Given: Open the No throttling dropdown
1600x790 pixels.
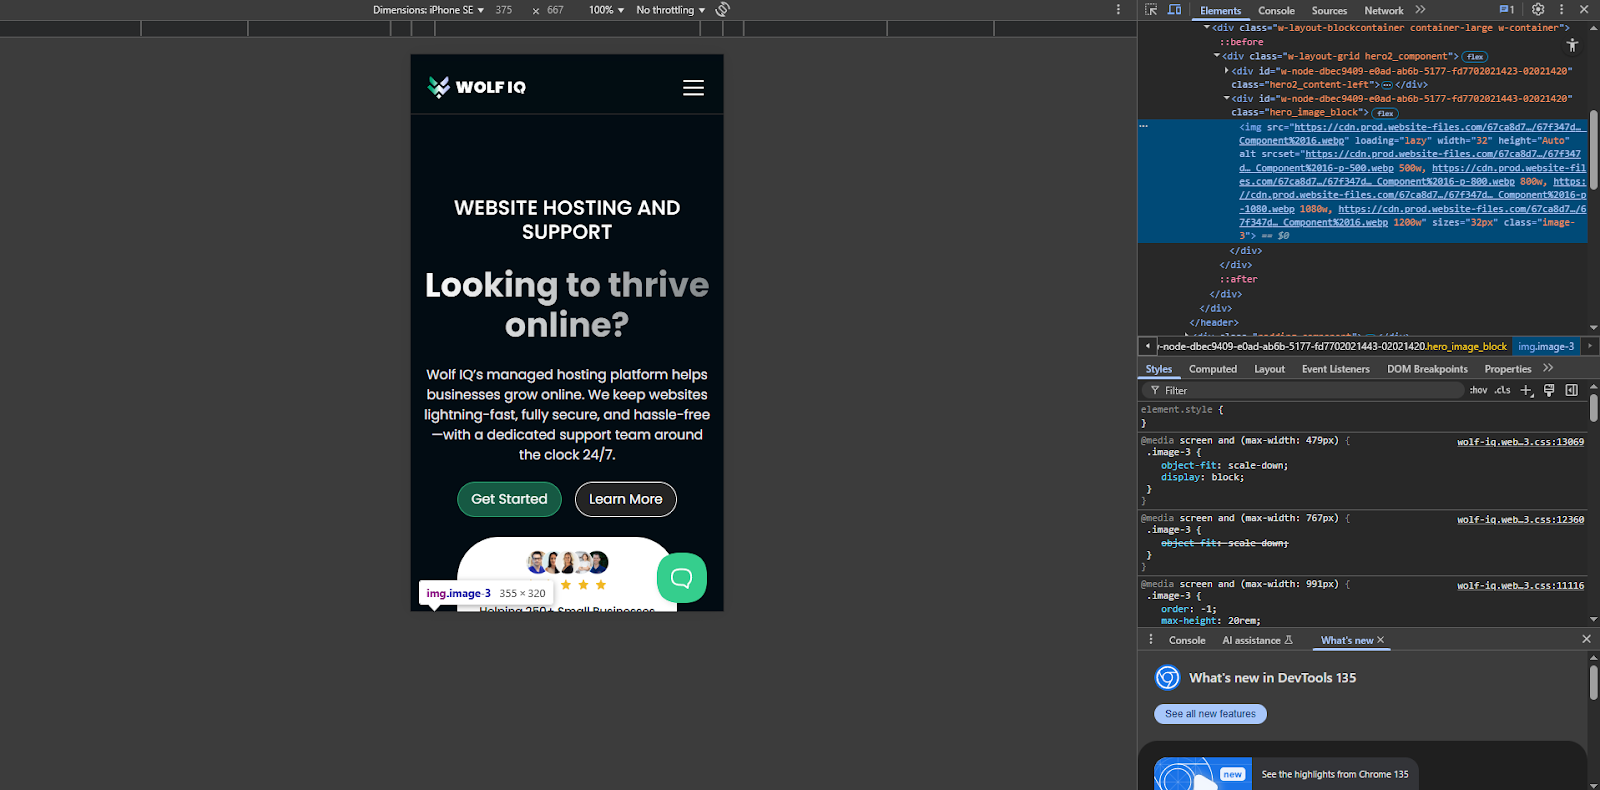Looking at the screenshot, I should point(670,10).
